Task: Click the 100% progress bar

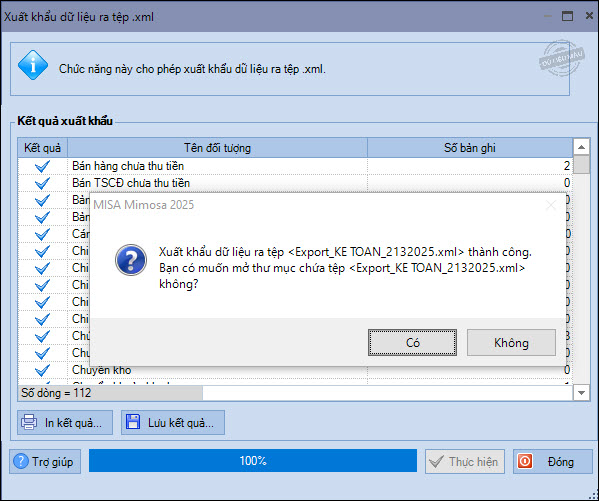Action: pos(253,460)
